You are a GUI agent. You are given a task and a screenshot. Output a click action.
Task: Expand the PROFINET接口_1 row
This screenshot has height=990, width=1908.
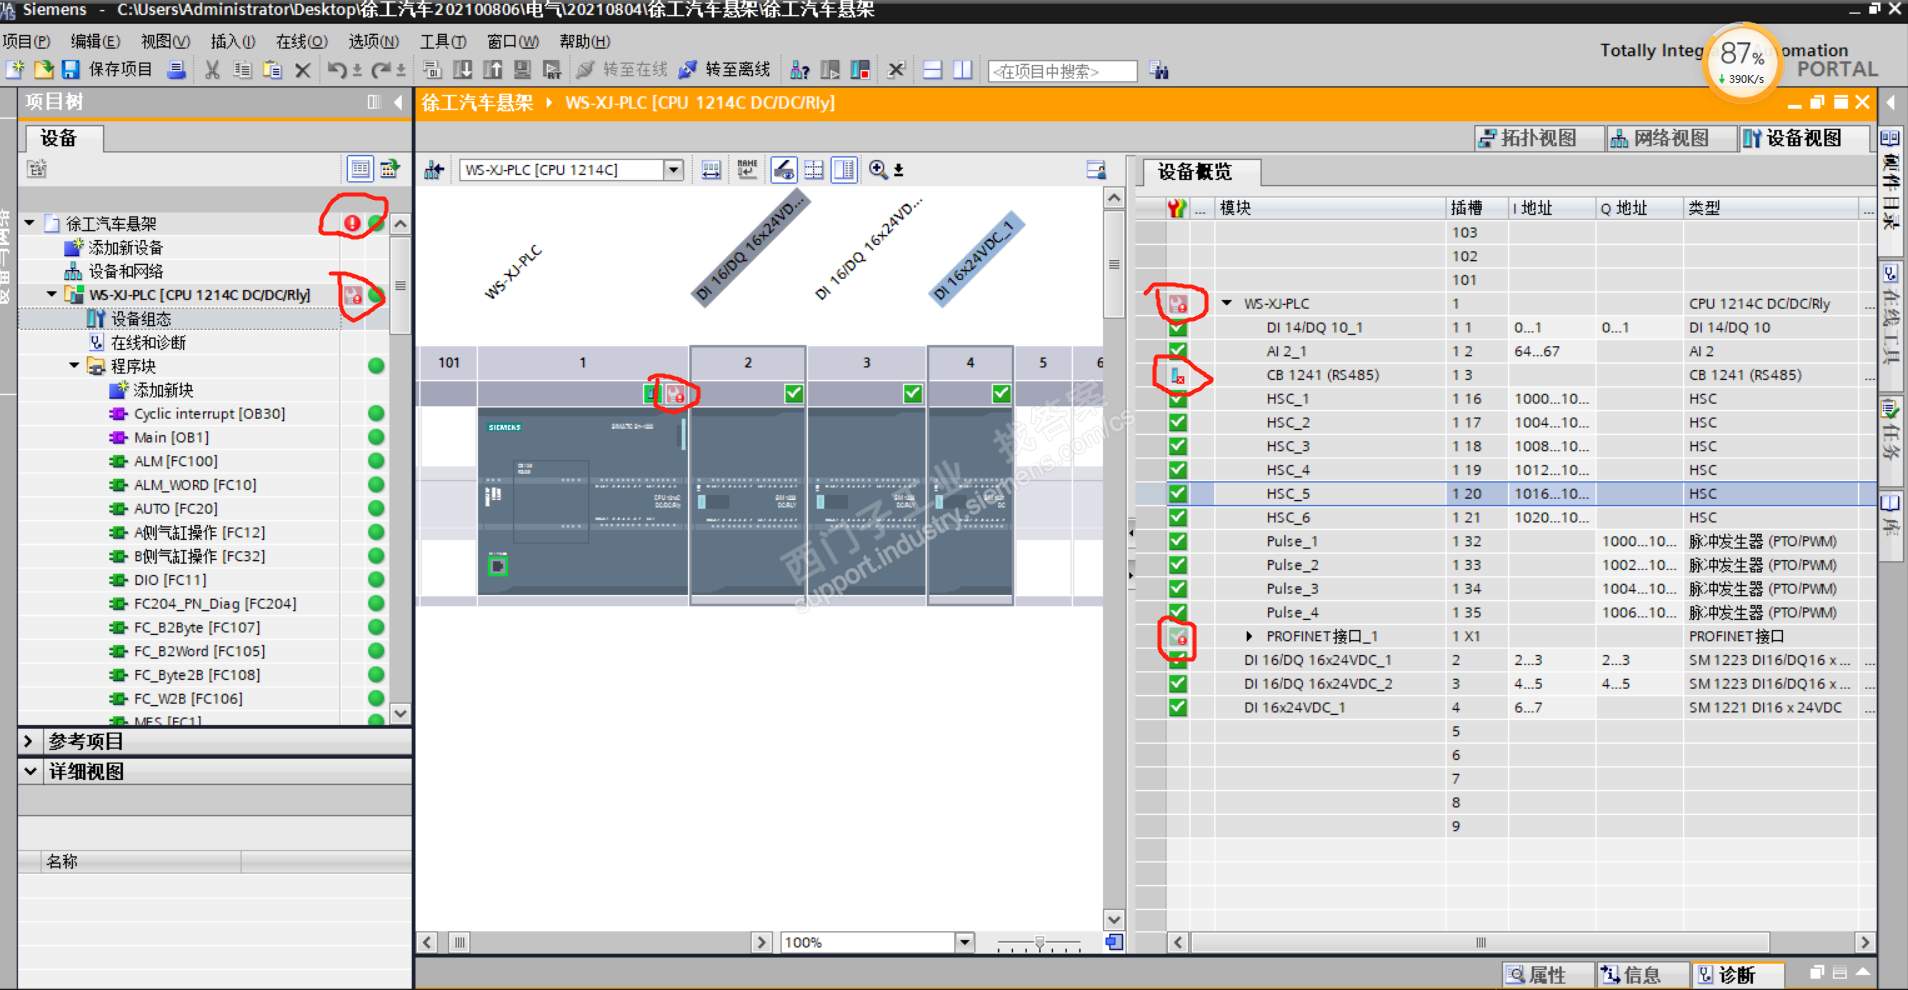click(1249, 636)
